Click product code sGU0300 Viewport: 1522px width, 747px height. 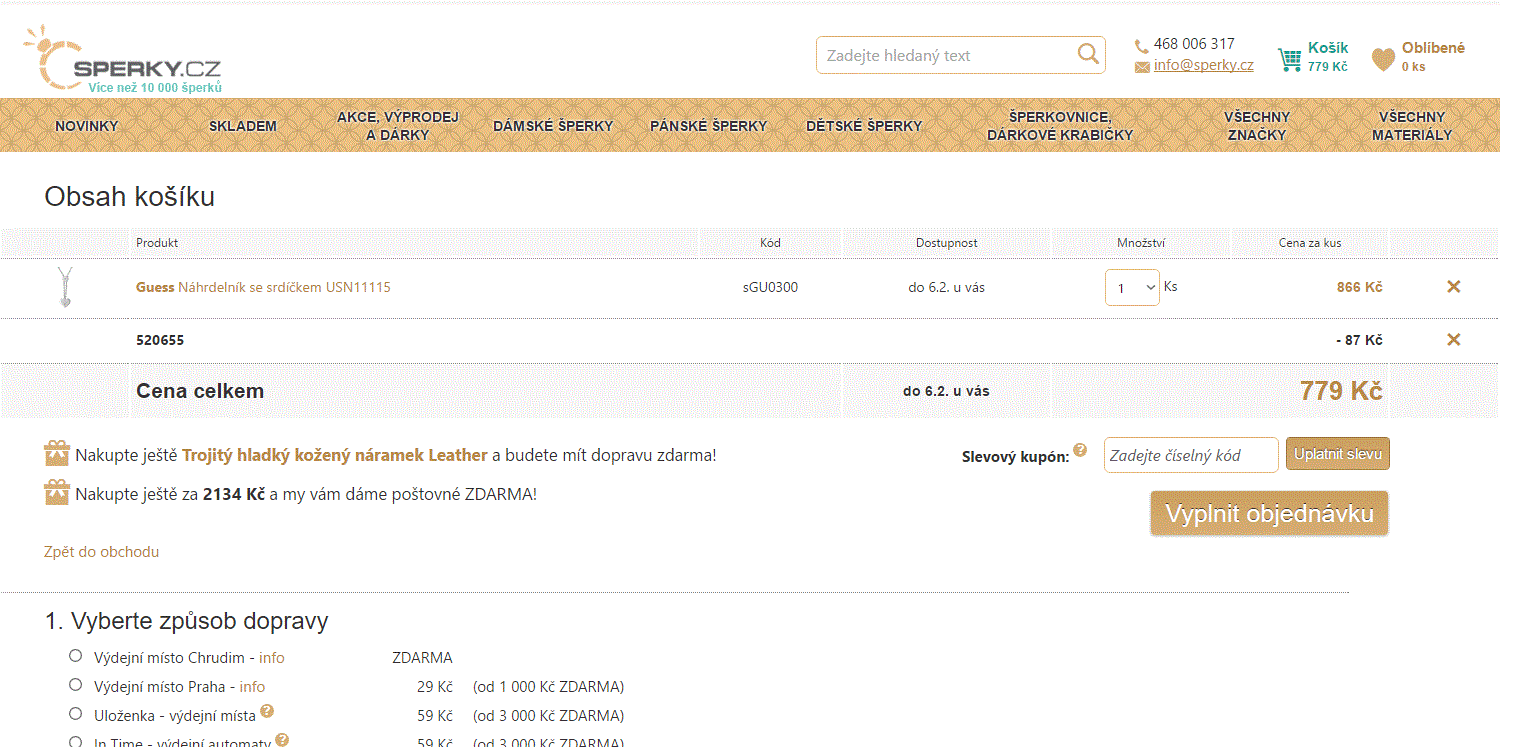click(770, 287)
